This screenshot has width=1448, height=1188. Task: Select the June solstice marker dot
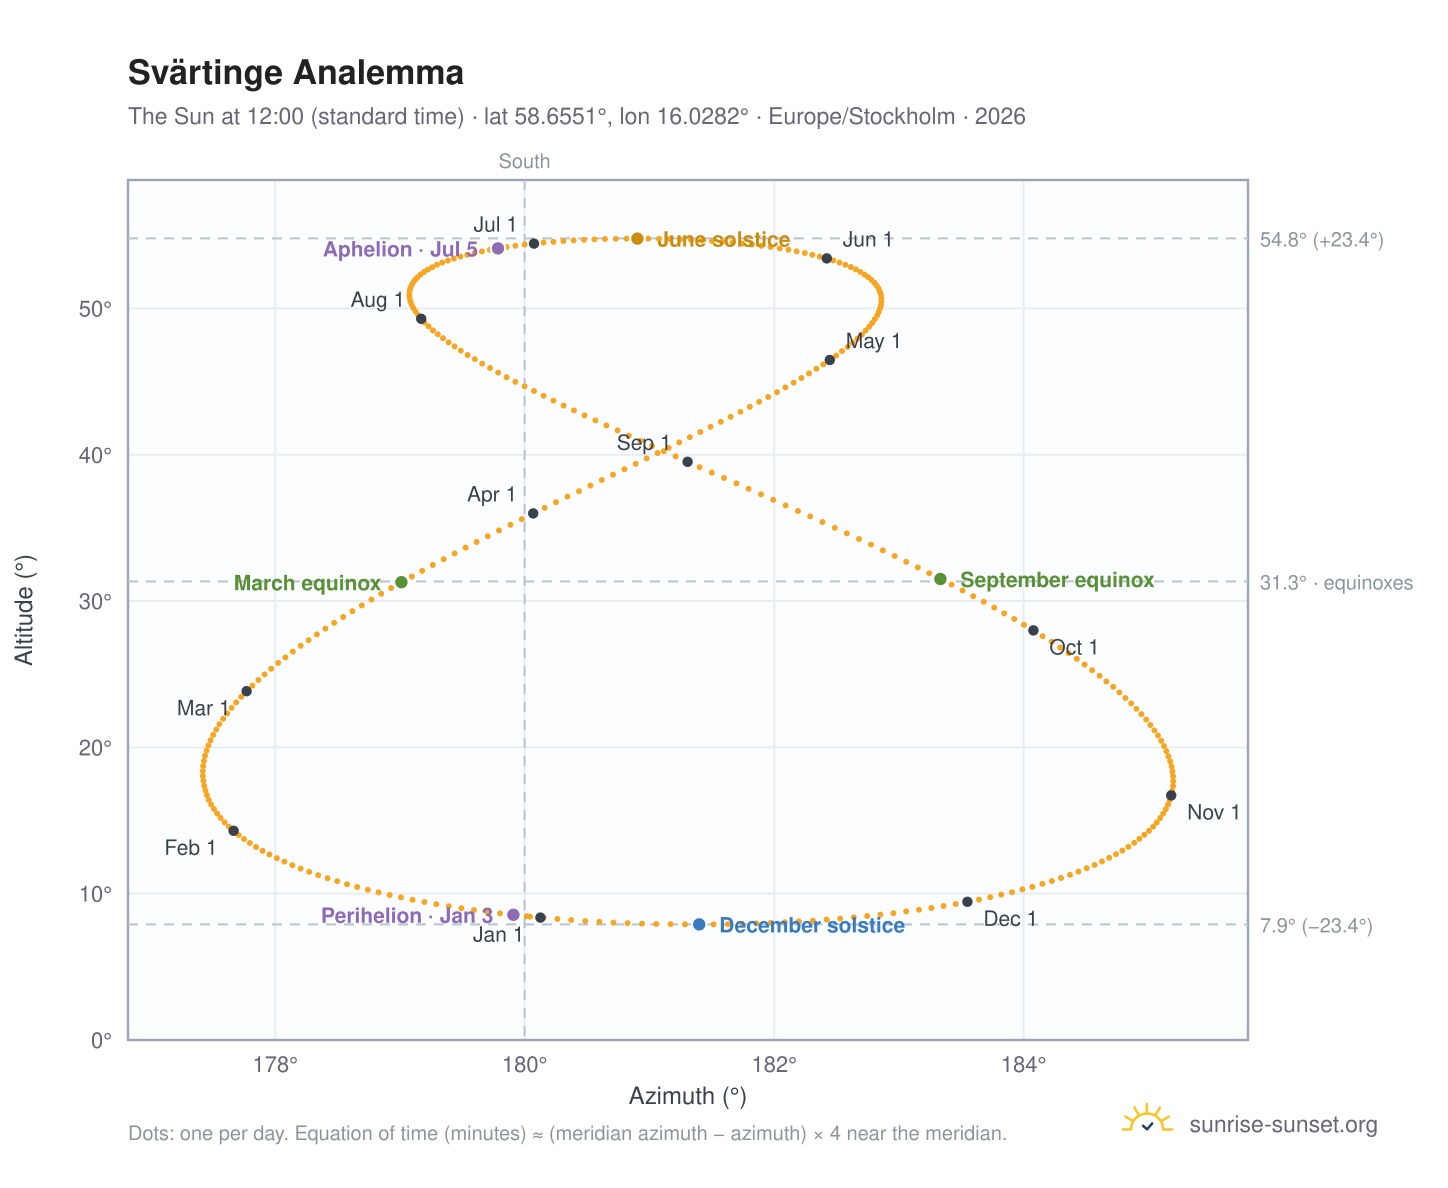point(637,239)
